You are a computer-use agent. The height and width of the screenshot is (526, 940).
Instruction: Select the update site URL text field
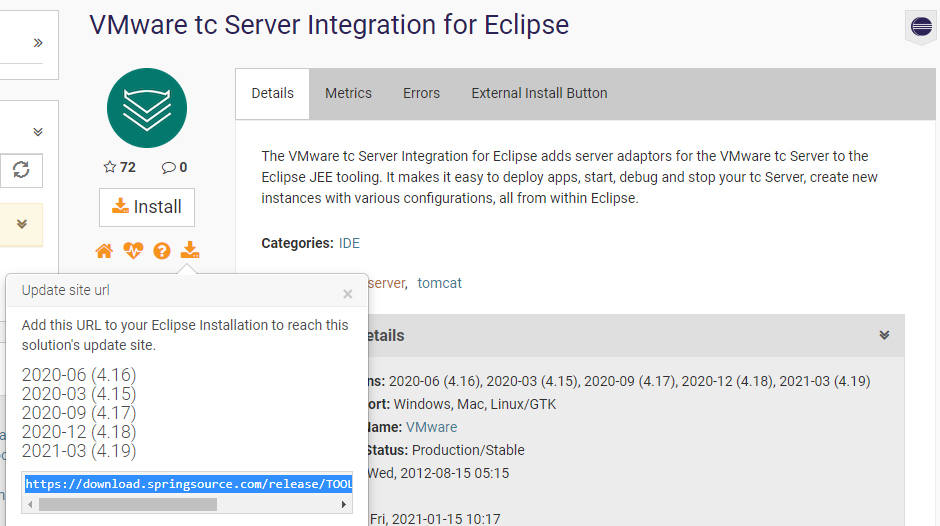click(187, 484)
